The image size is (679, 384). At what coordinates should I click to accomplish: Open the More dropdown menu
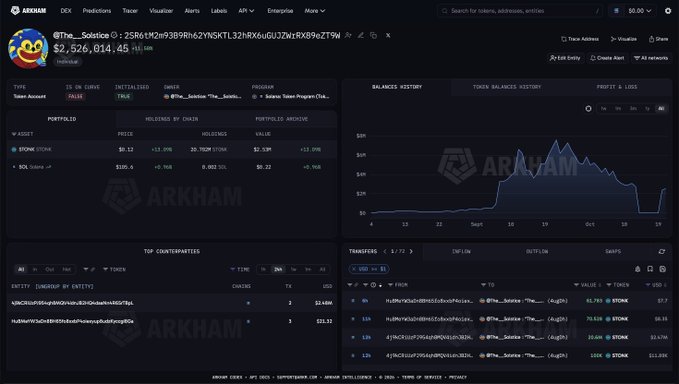click(x=314, y=11)
